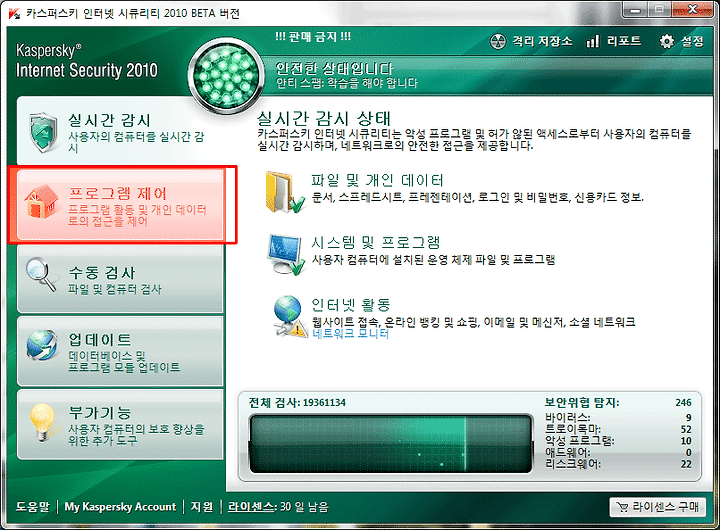Click the magnifier icon in 수동 검사

41,275
